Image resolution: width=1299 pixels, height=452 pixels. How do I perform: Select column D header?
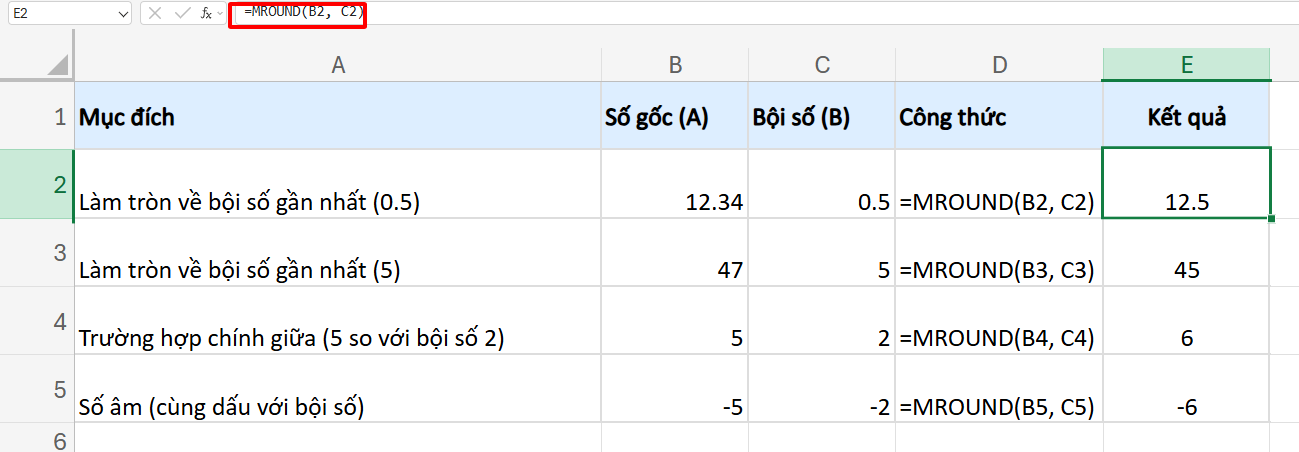(x=999, y=65)
